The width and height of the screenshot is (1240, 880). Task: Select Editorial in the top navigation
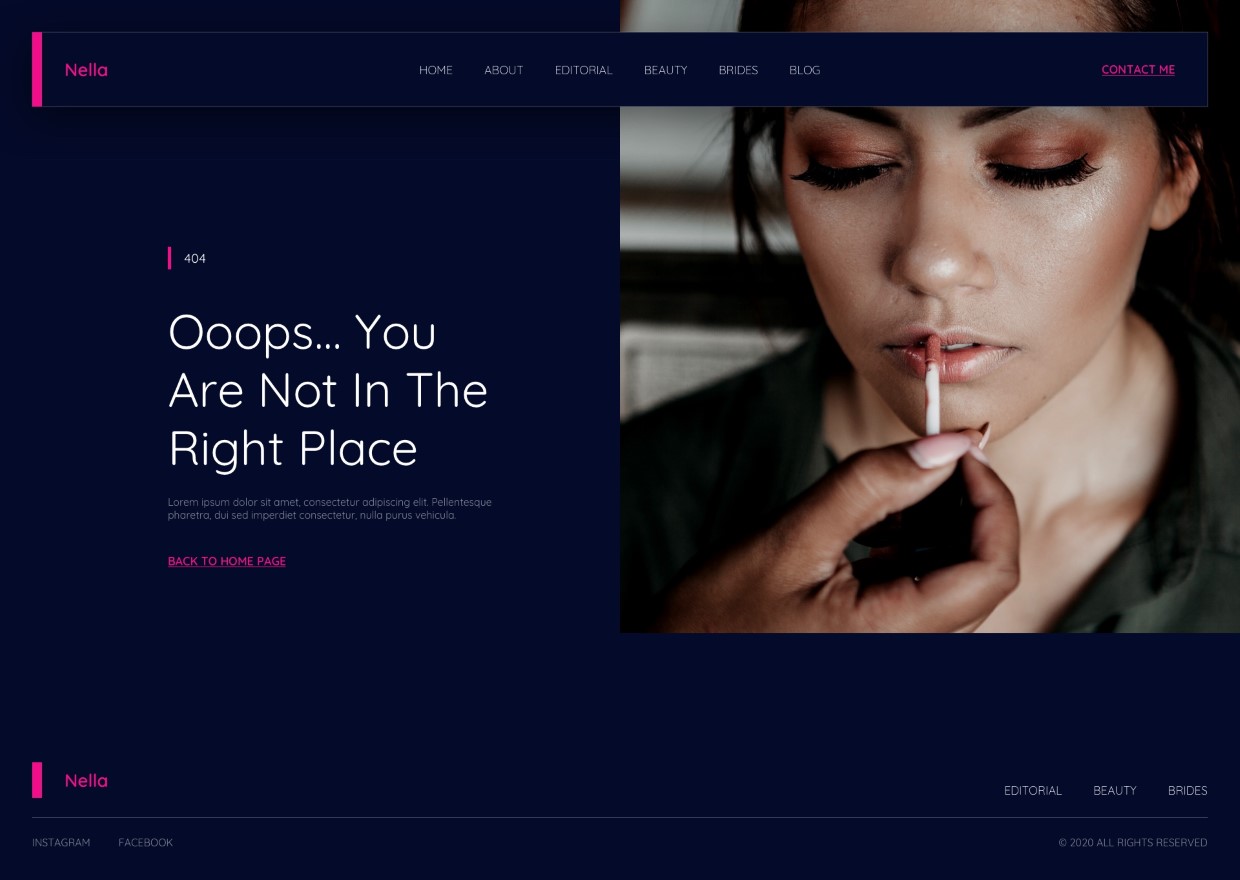[584, 70]
